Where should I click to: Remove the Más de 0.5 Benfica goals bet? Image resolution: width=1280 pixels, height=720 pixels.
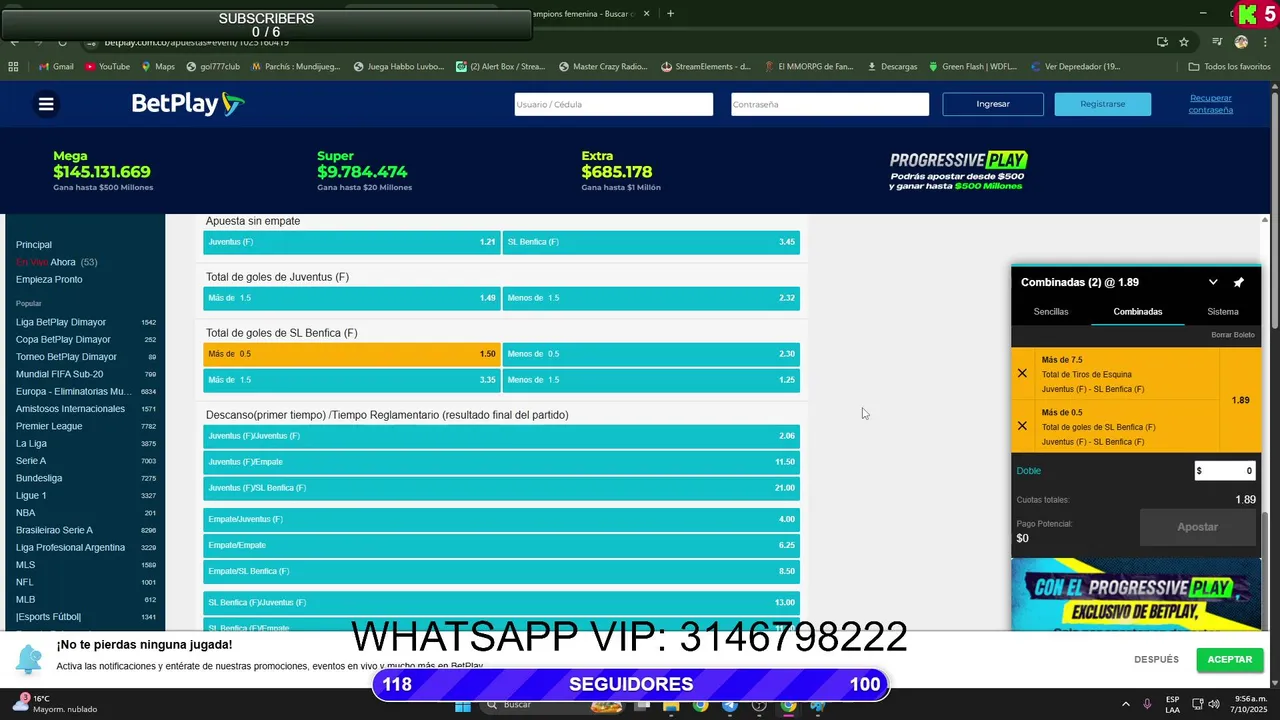coord(1022,426)
